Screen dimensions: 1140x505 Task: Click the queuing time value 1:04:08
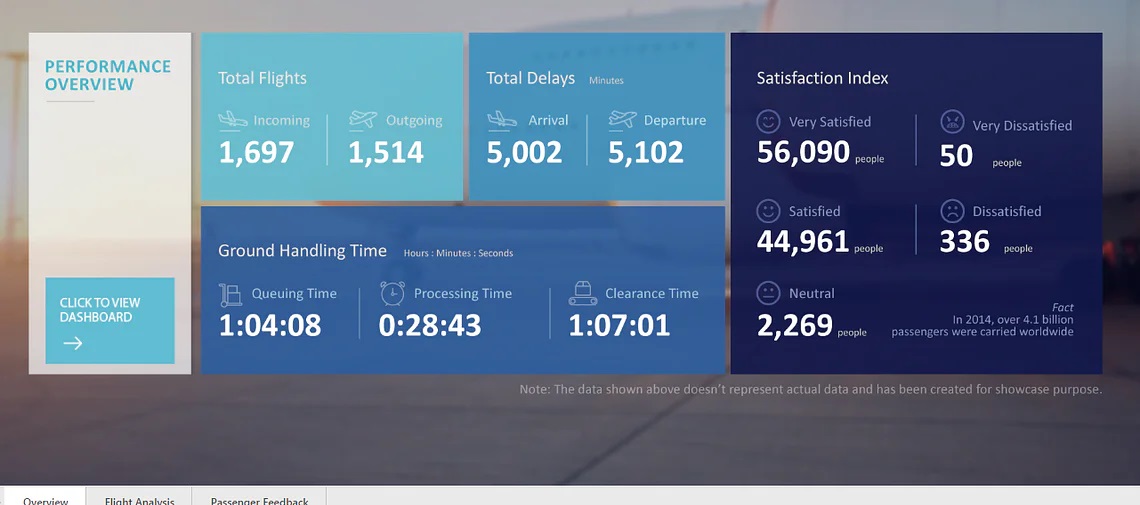point(270,326)
